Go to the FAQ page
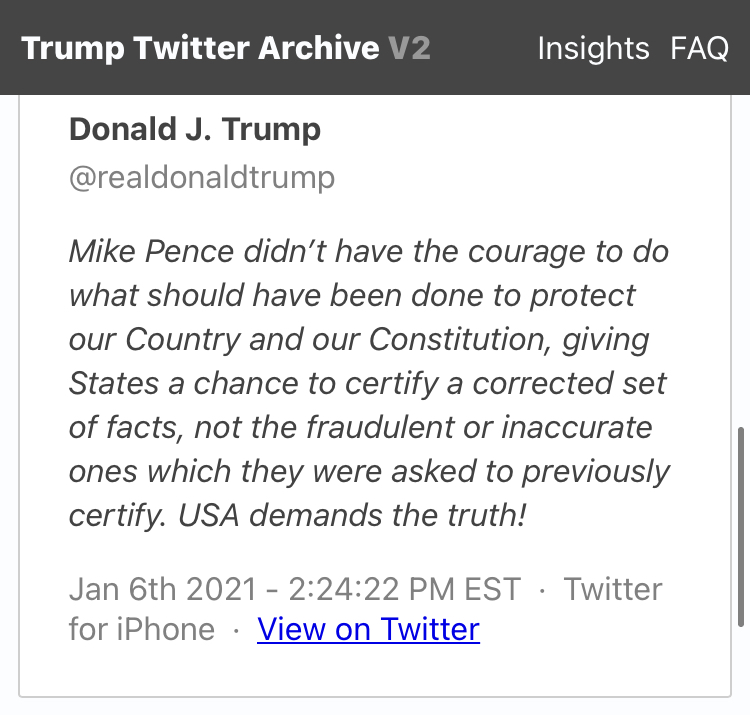 point(699,48)
